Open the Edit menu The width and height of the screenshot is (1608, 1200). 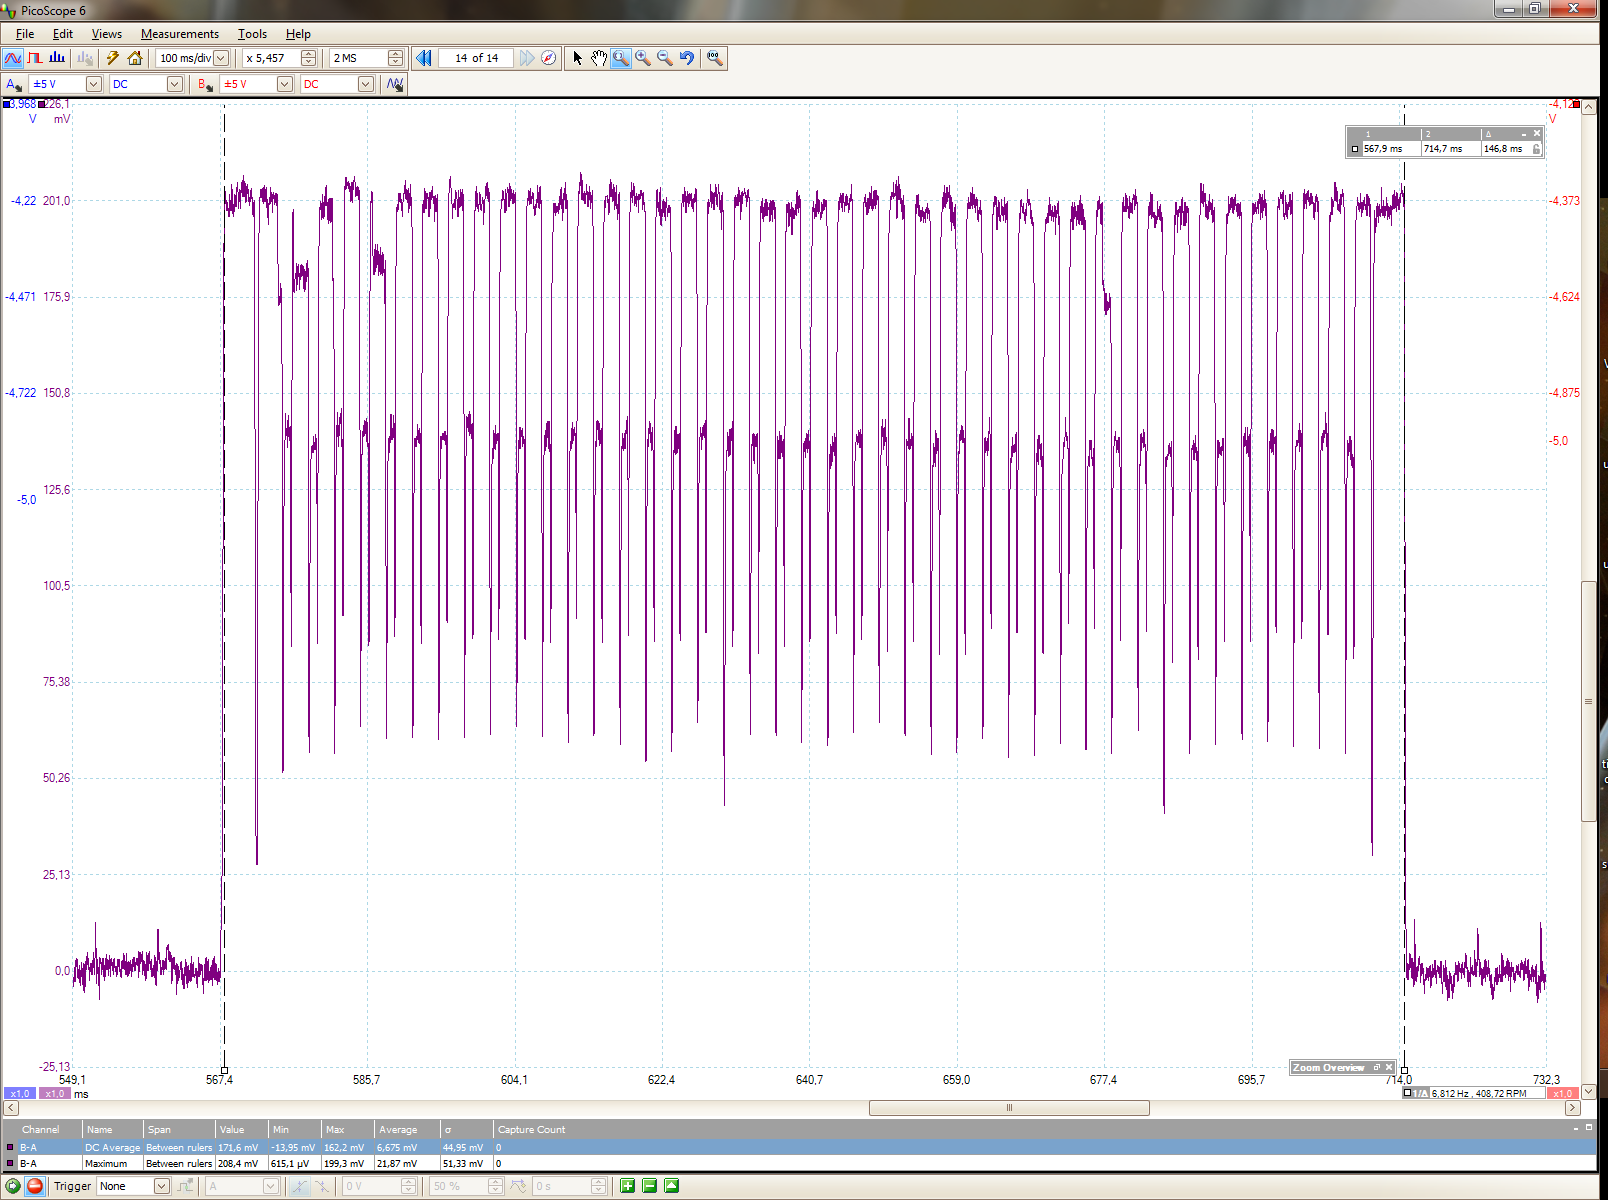(x=63, y=34)
